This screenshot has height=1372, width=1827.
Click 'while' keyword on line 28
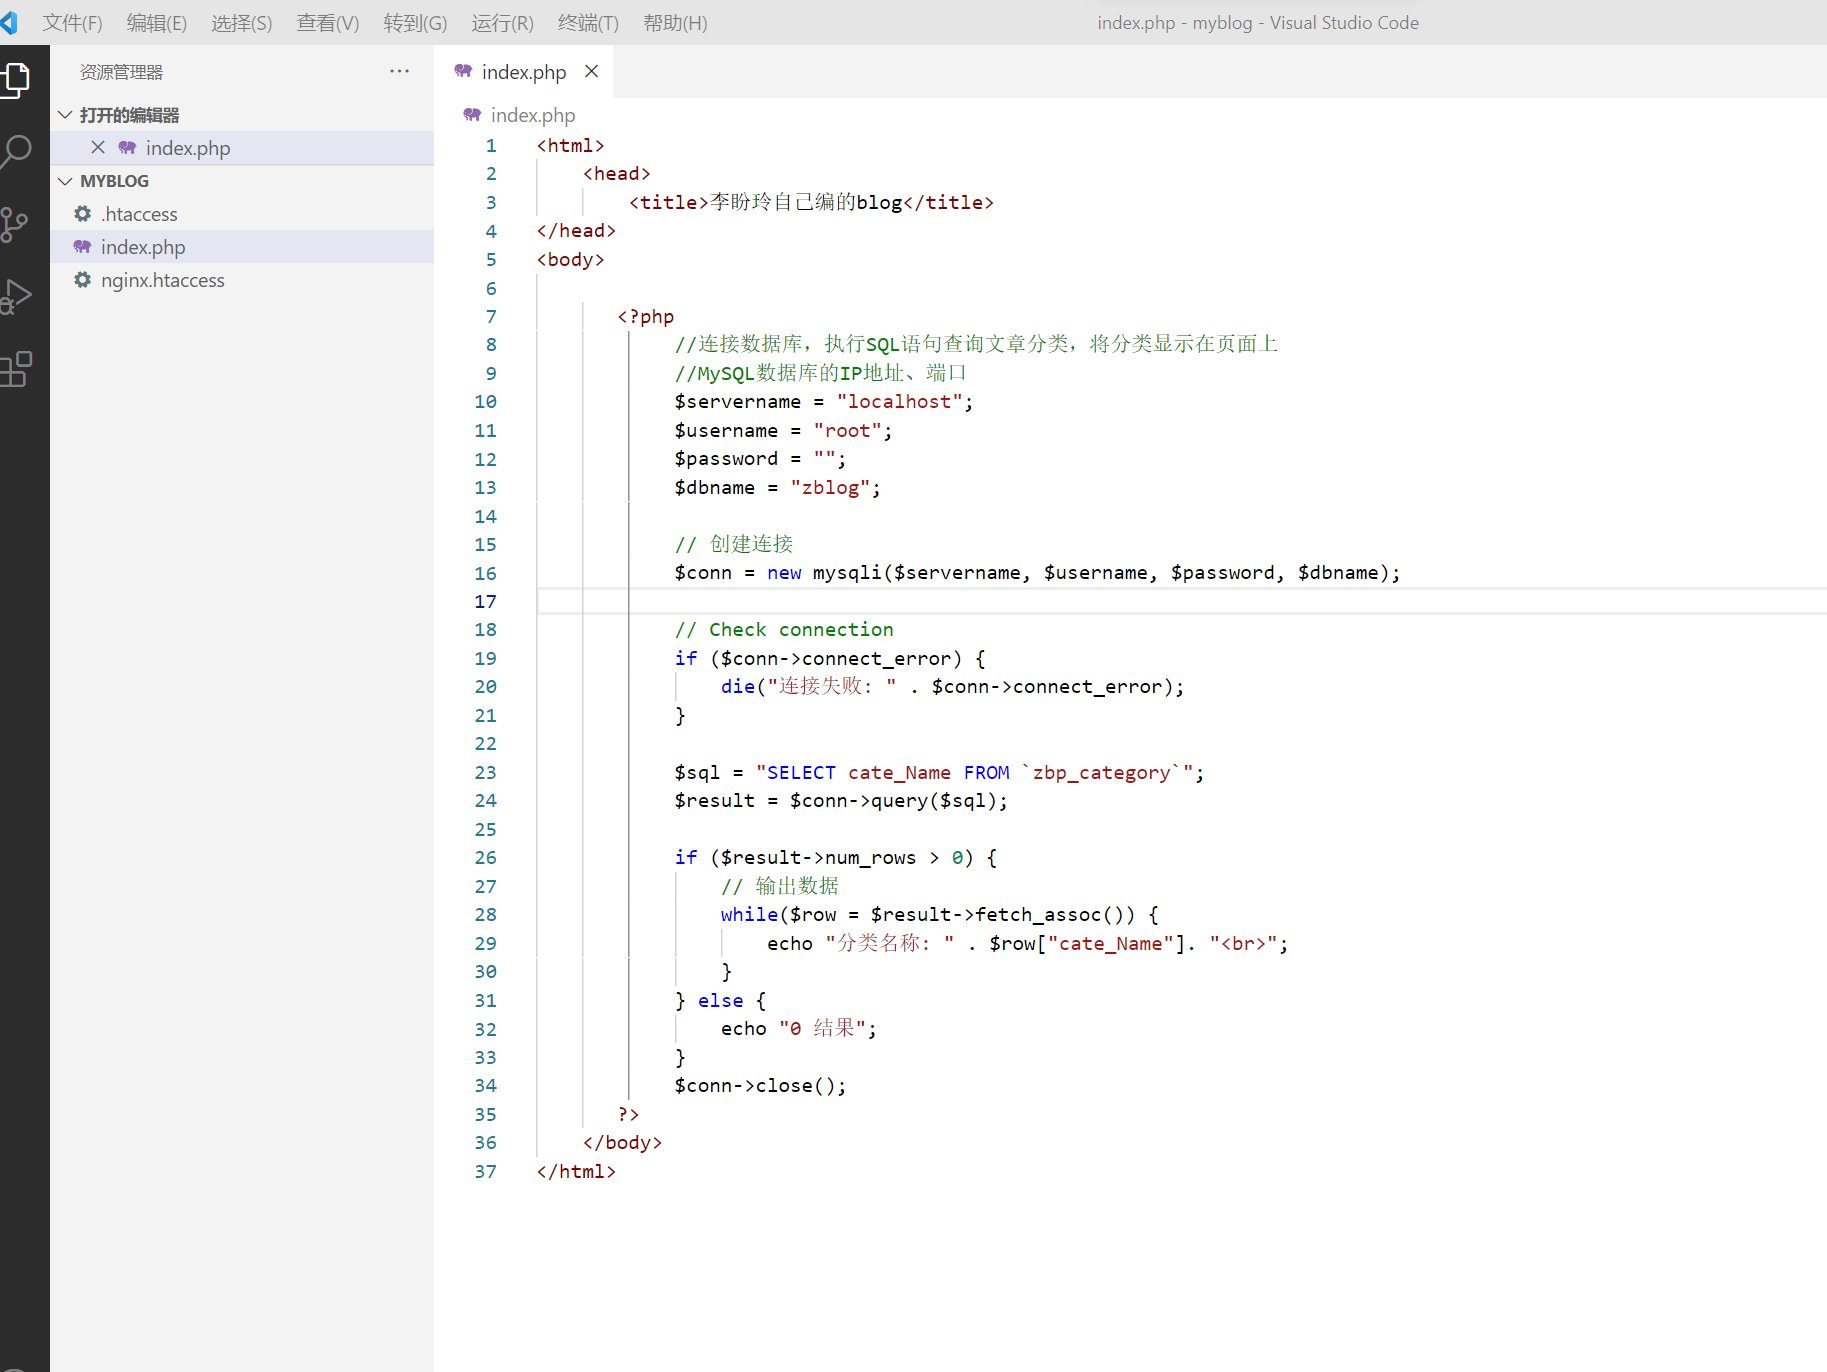point(749,914)
